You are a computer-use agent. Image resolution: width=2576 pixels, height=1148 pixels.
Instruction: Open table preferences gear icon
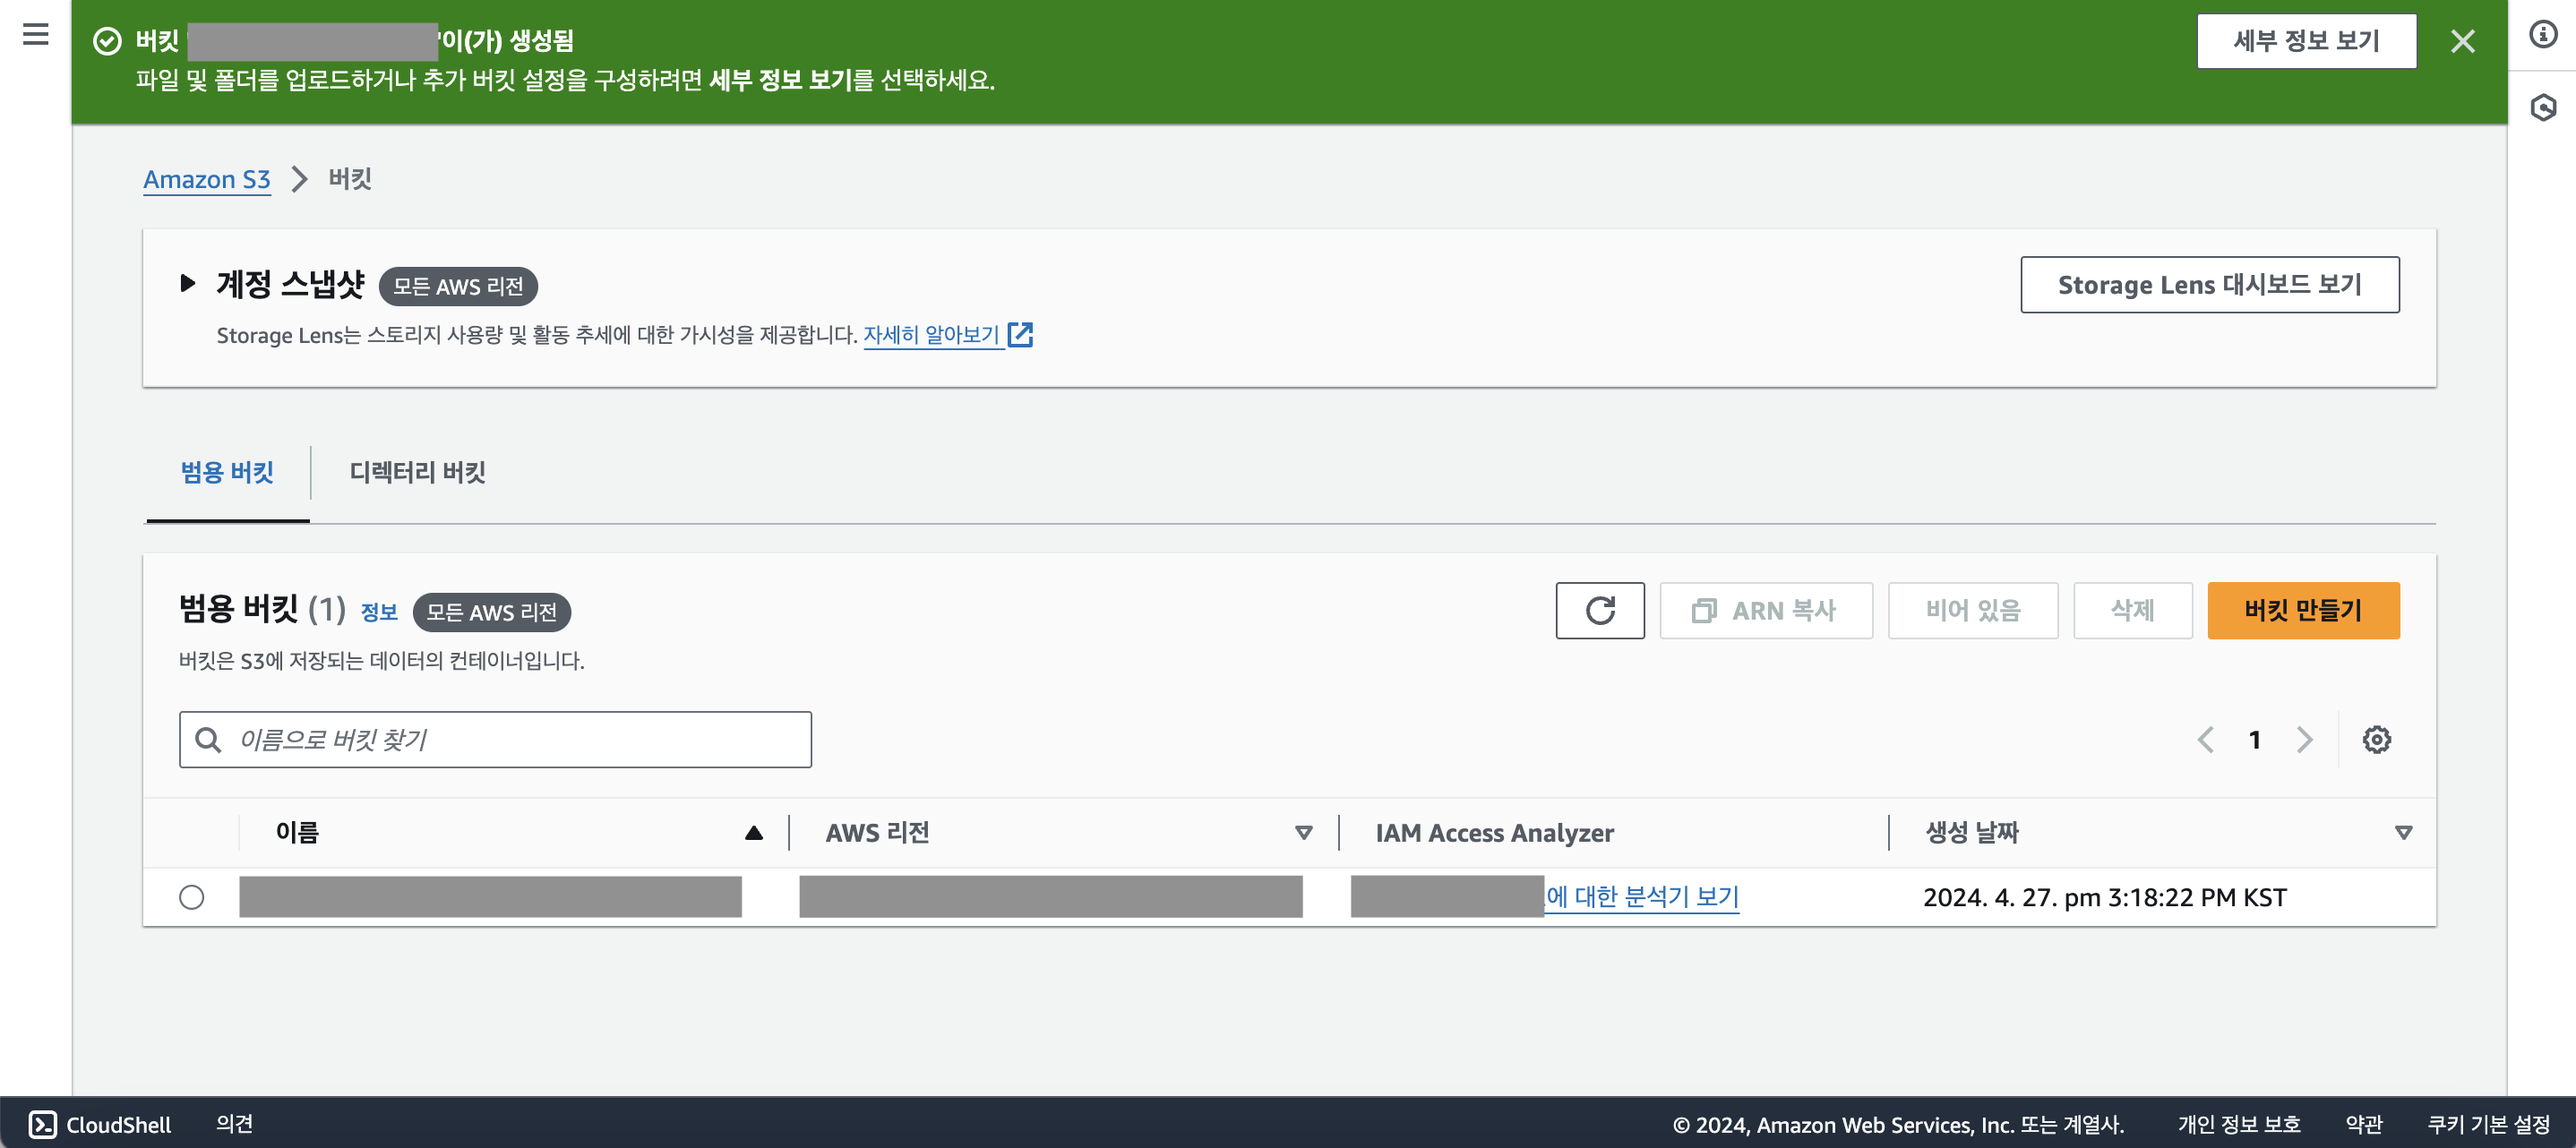(x=2376, y=739)
